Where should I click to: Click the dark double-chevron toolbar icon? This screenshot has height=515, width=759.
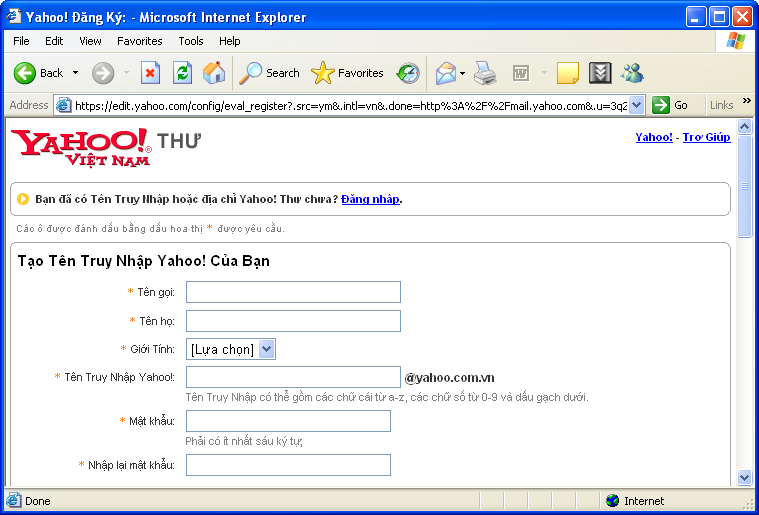tap(600, 73)
